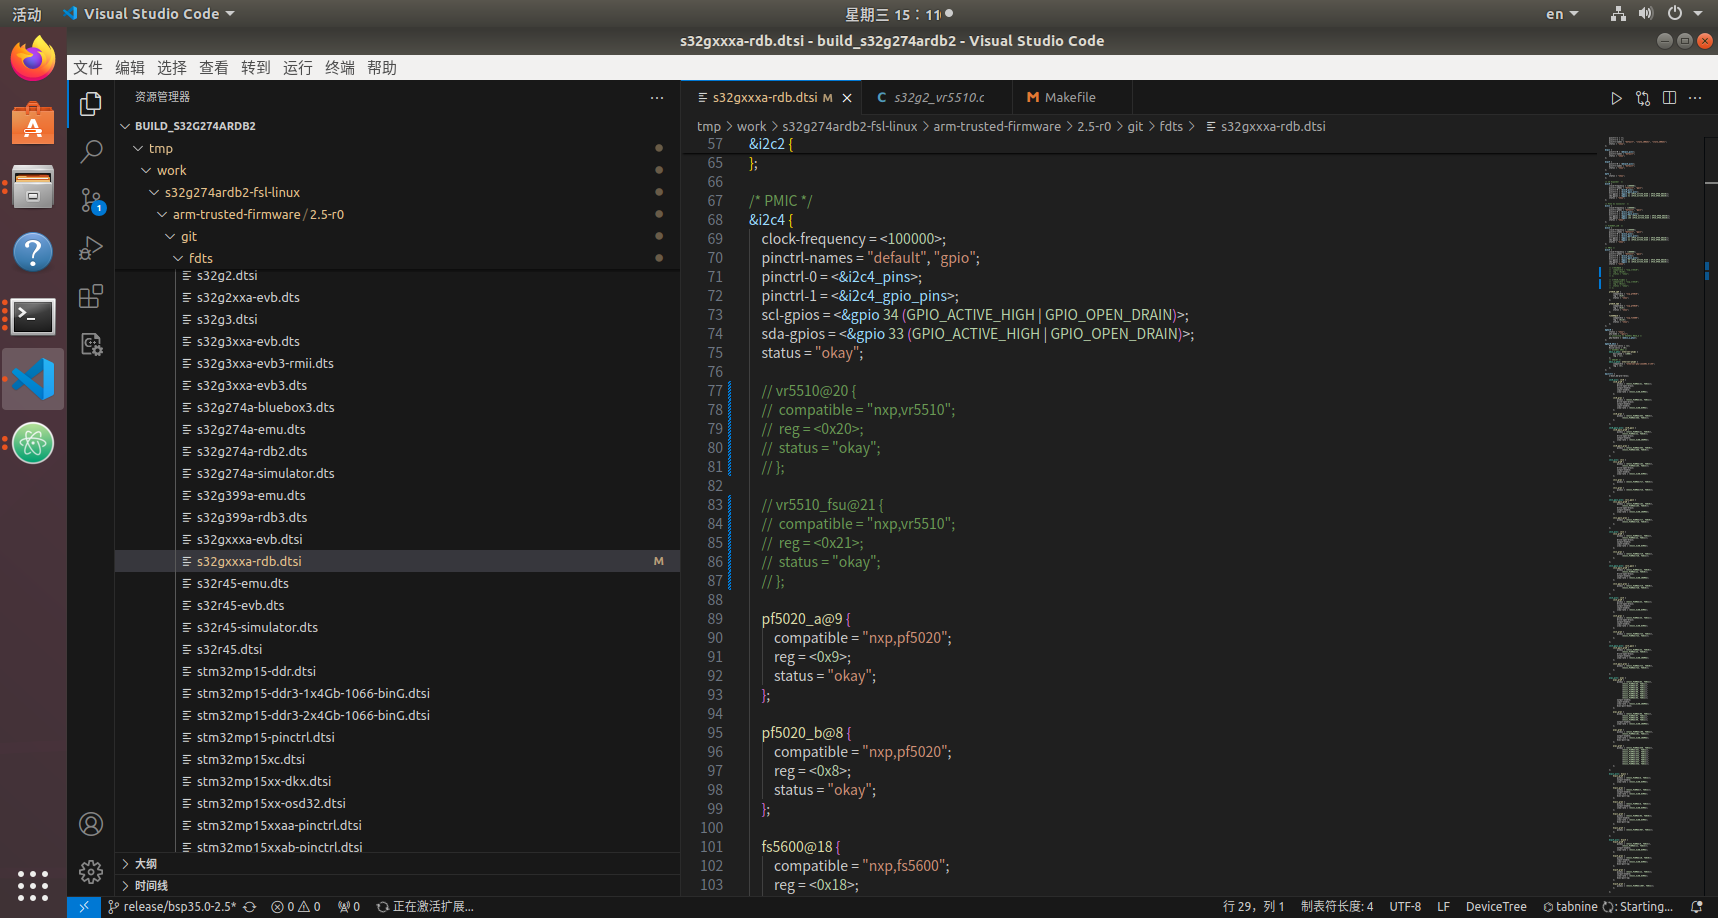Collapse the fdts folder
This screenshot has height=918, width=1718.
coord(200,258)
